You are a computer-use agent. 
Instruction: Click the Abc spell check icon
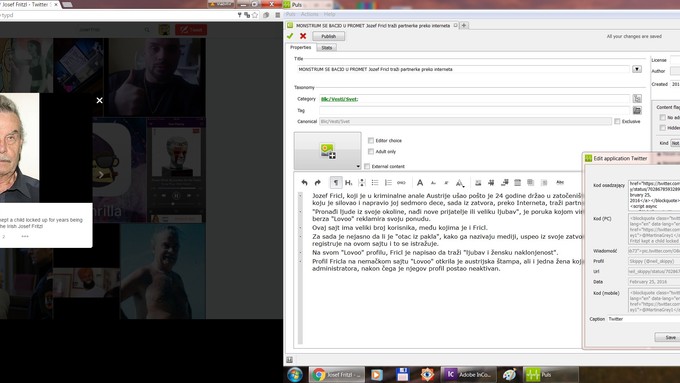(560, 182)
